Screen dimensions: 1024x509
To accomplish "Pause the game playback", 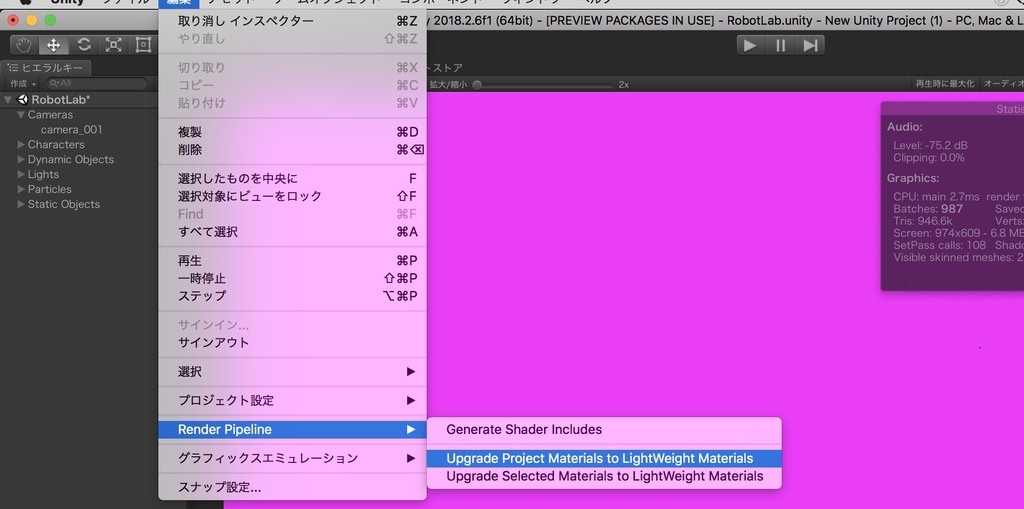I will [780, 45].
